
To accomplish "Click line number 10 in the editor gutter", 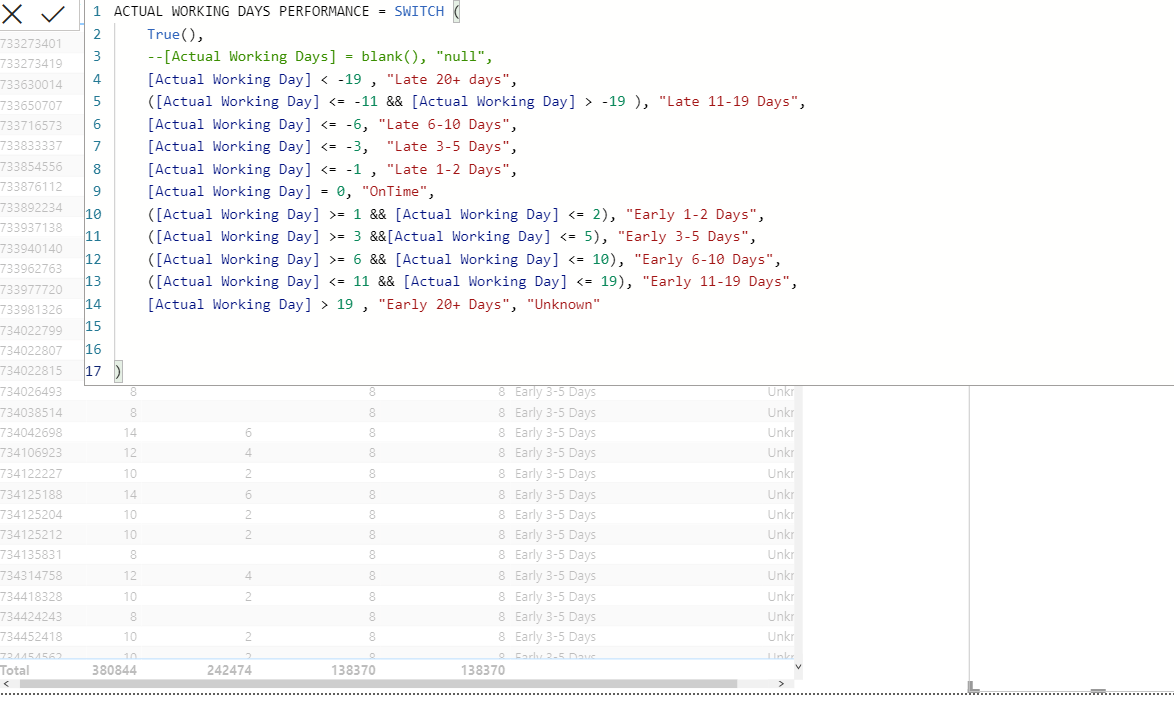I will (93, 215).
